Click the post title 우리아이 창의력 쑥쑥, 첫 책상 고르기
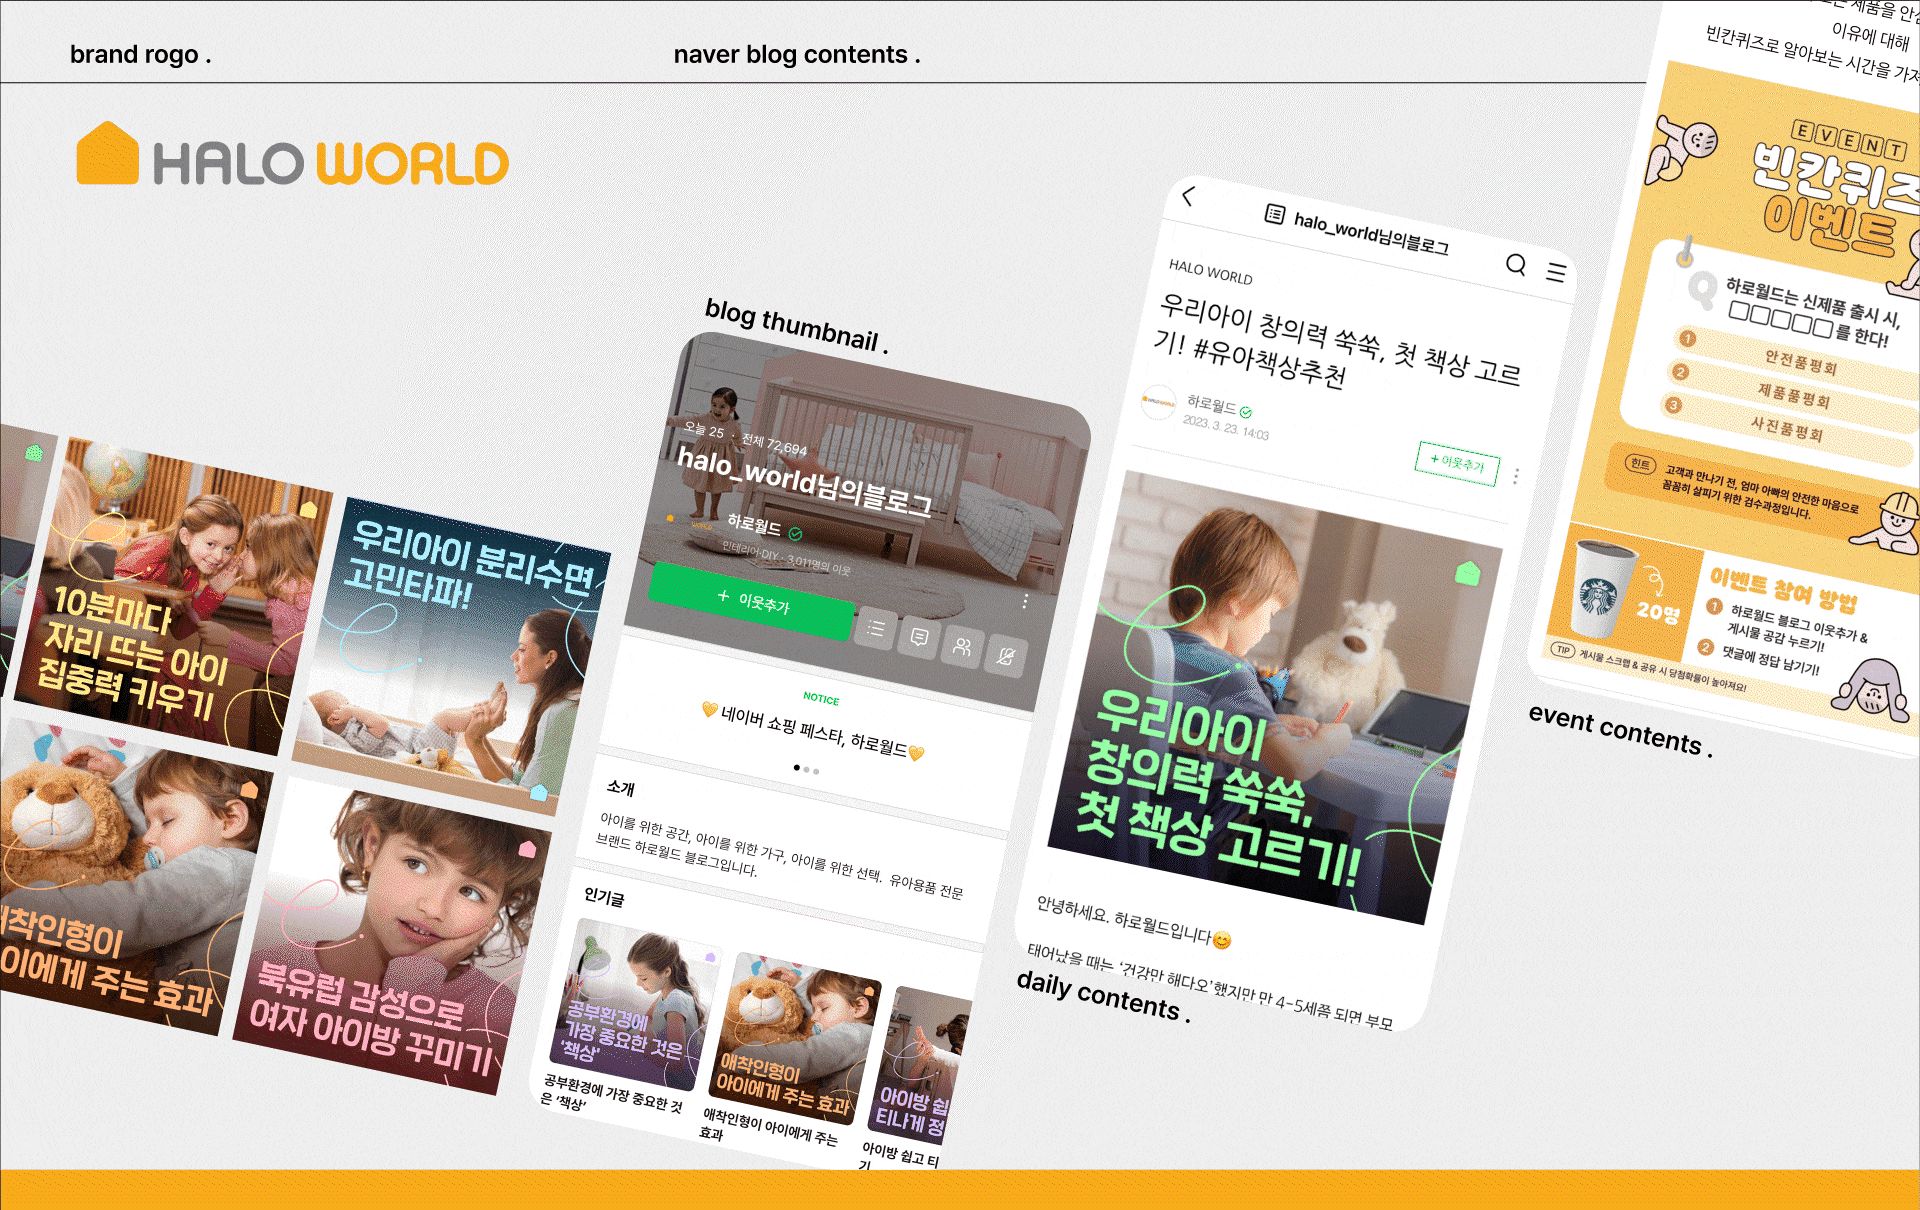 tap(1337, 343)
